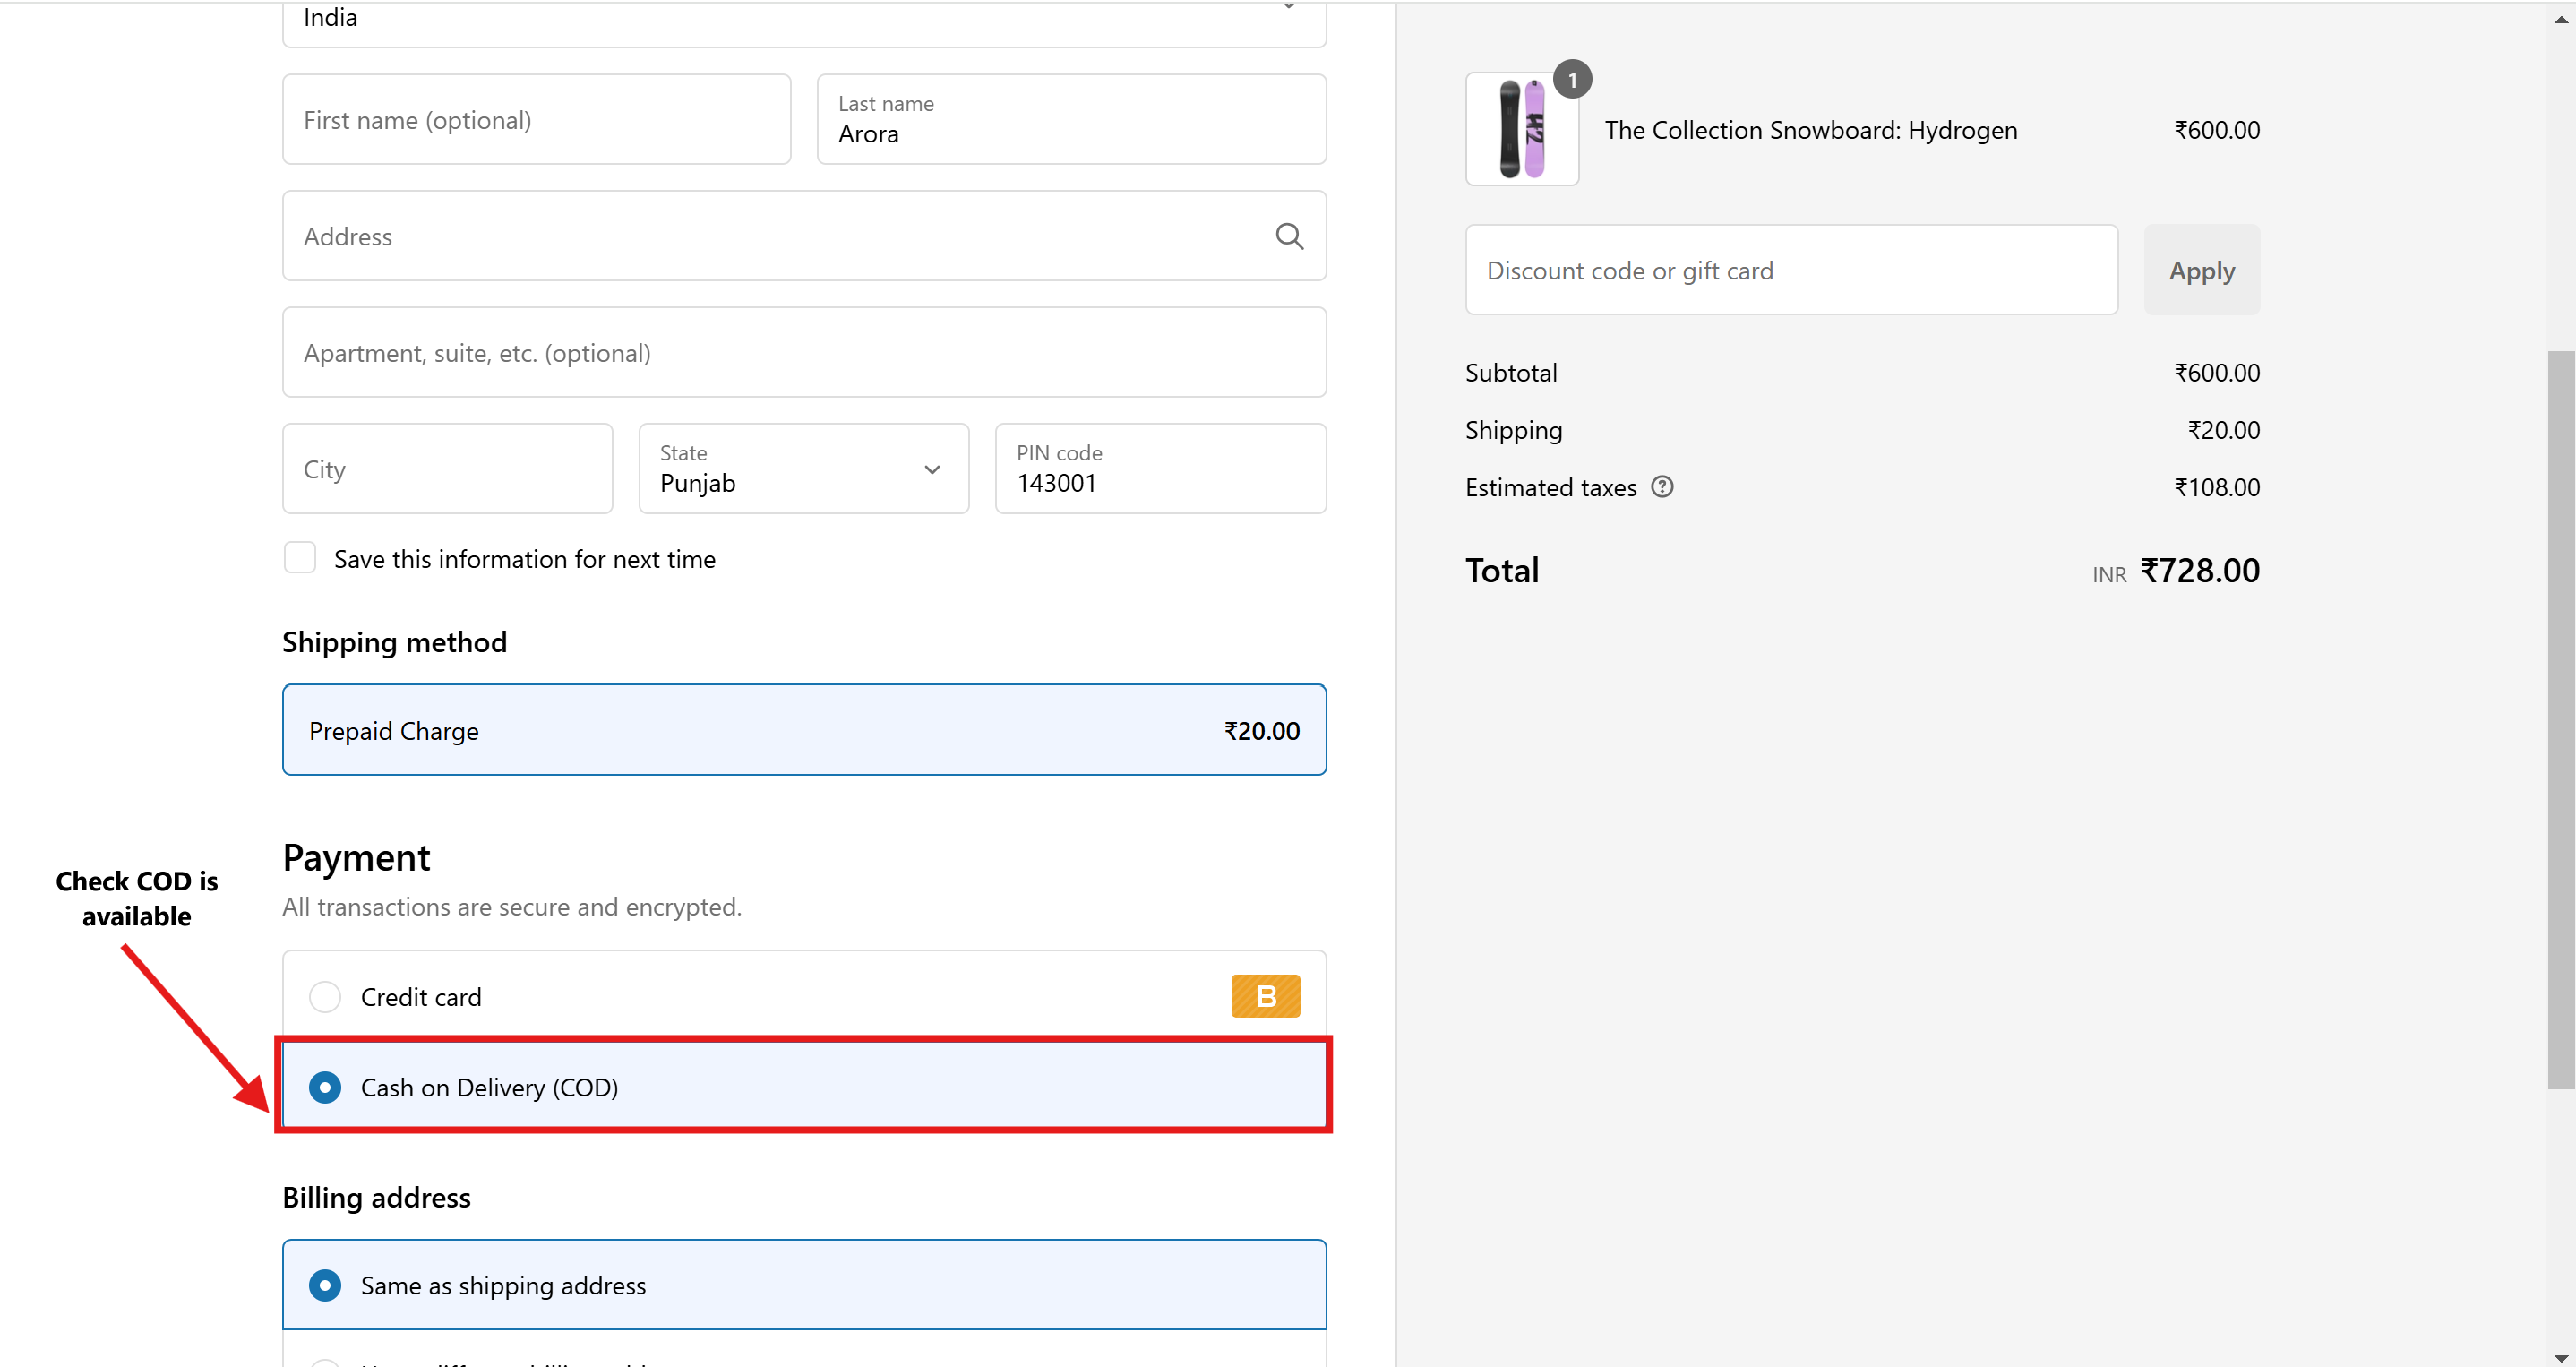The image size is (2576, 1367).
Task: Choose Same as shipping address option
Action: point(325,1285)
